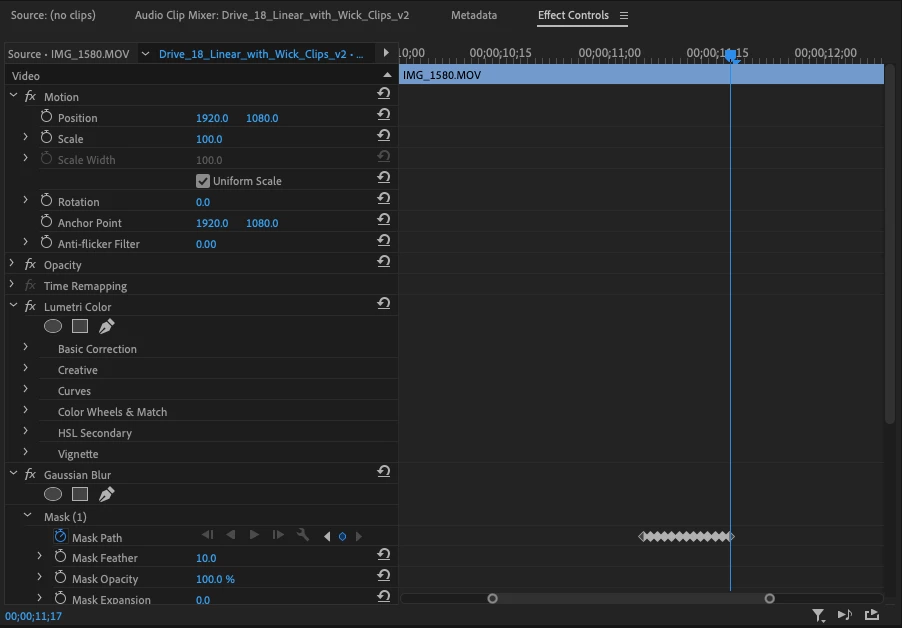Screen dimensions: 902x628
Task: Click the play only audio icon
Action: [x=844, y=615]
